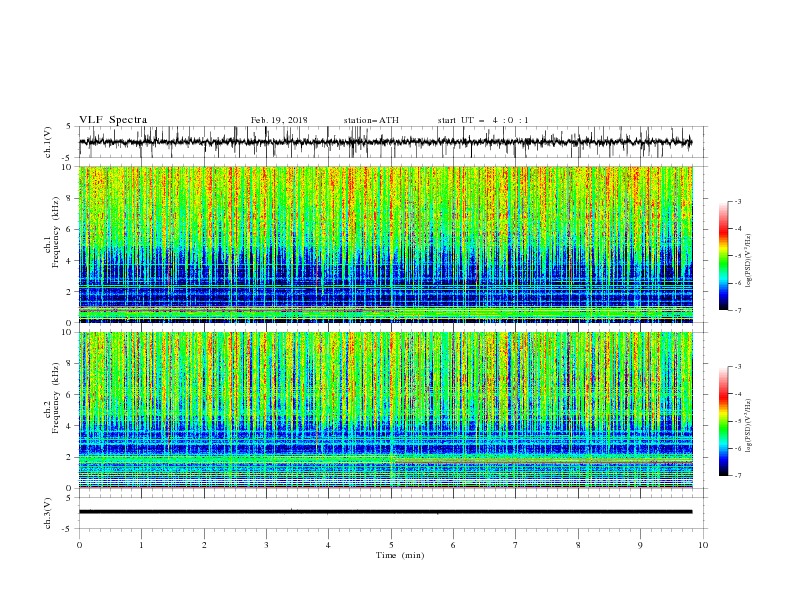
Task: Click the ch.2 spectrogram color bar
Action: point(723,421)
